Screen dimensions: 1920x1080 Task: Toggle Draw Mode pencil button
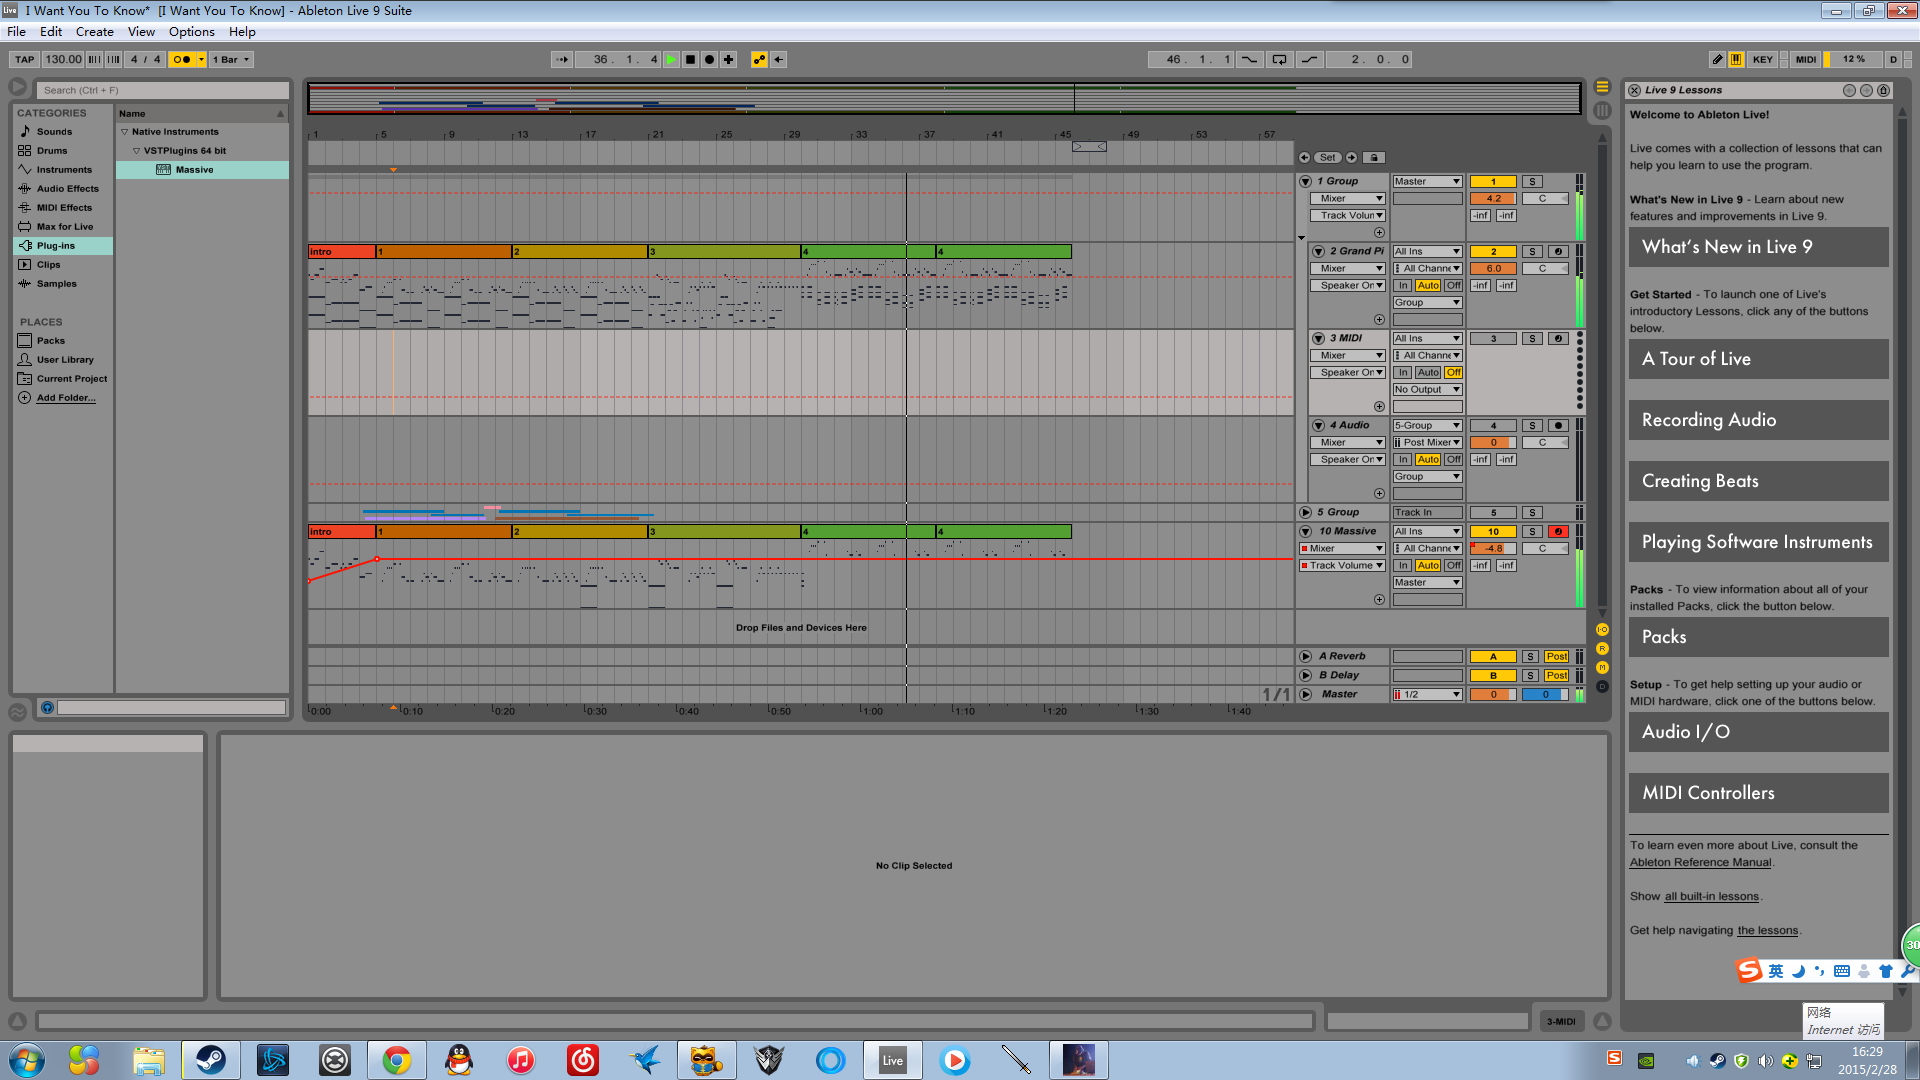pyautogui.click(x=1717, y=59)
